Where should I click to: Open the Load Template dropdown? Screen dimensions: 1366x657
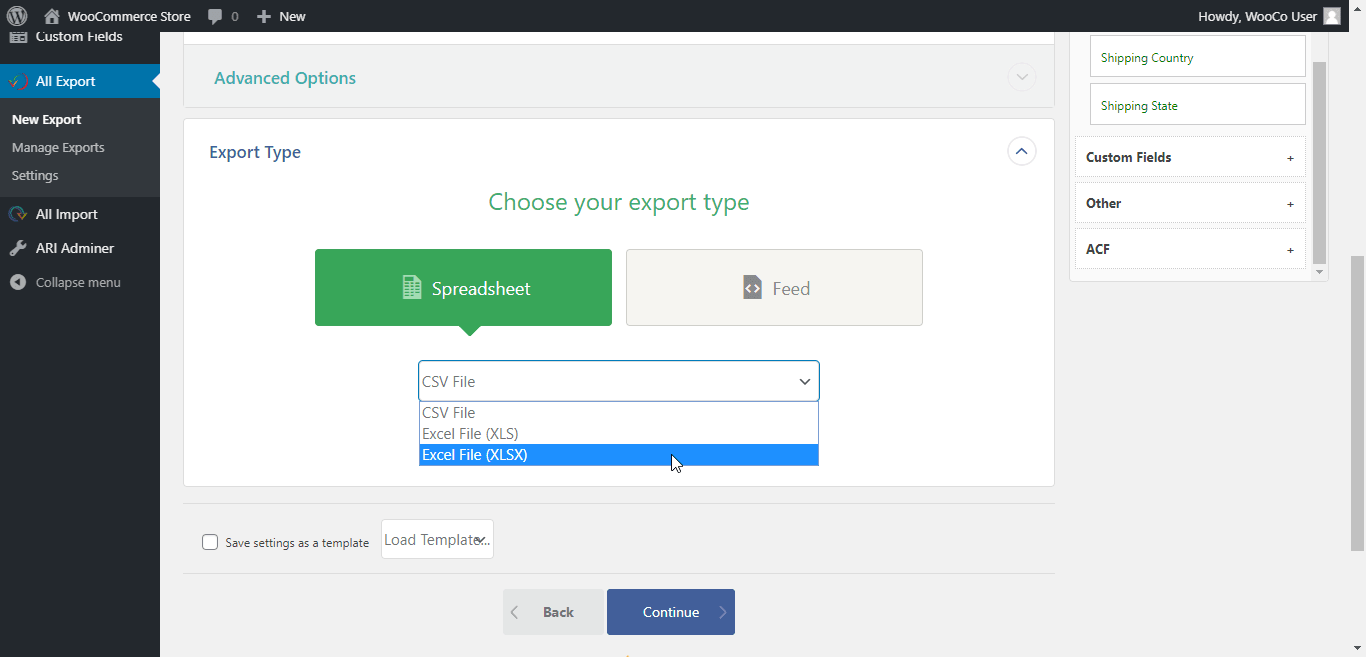click(x=437, y=539)
